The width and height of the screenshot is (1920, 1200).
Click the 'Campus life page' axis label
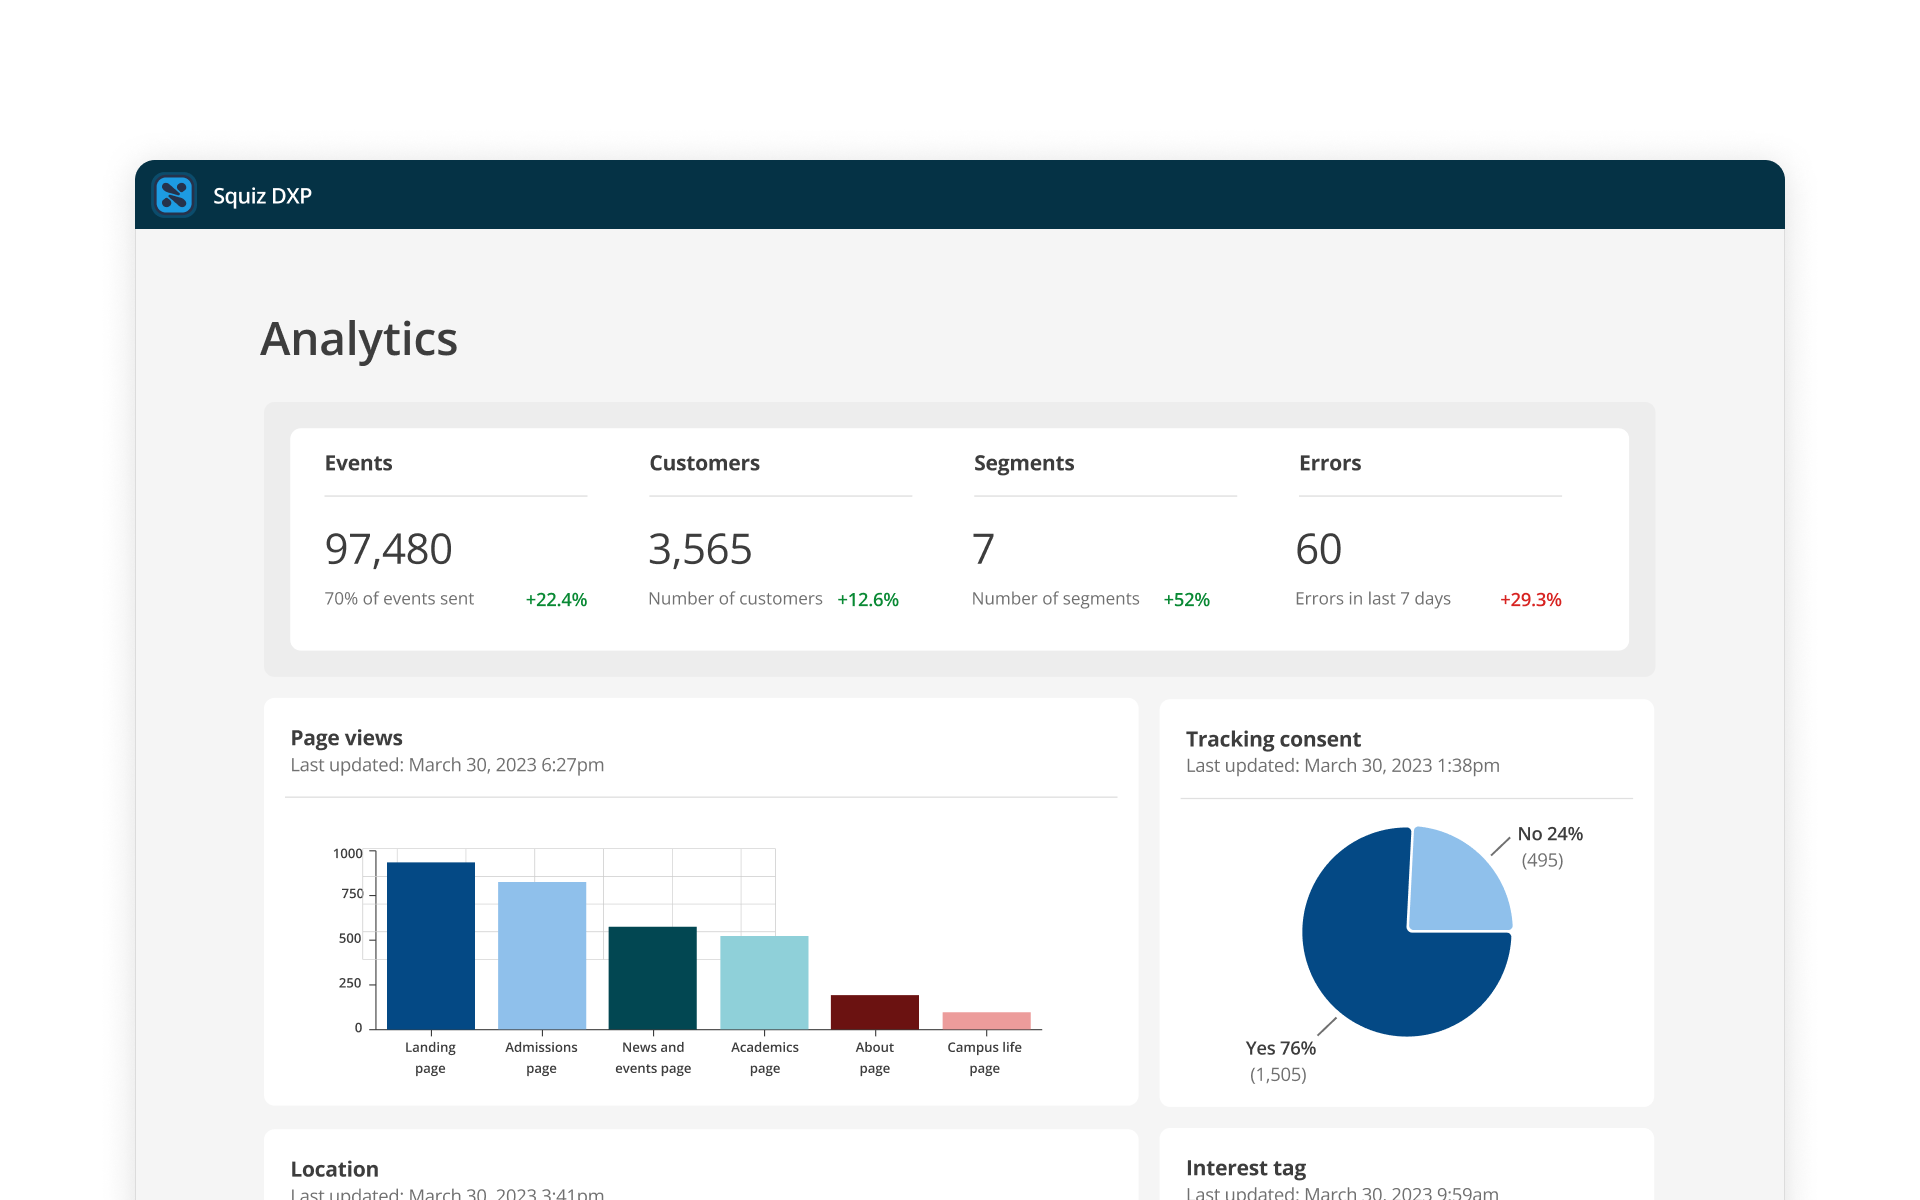click(x=985, y=1058)
